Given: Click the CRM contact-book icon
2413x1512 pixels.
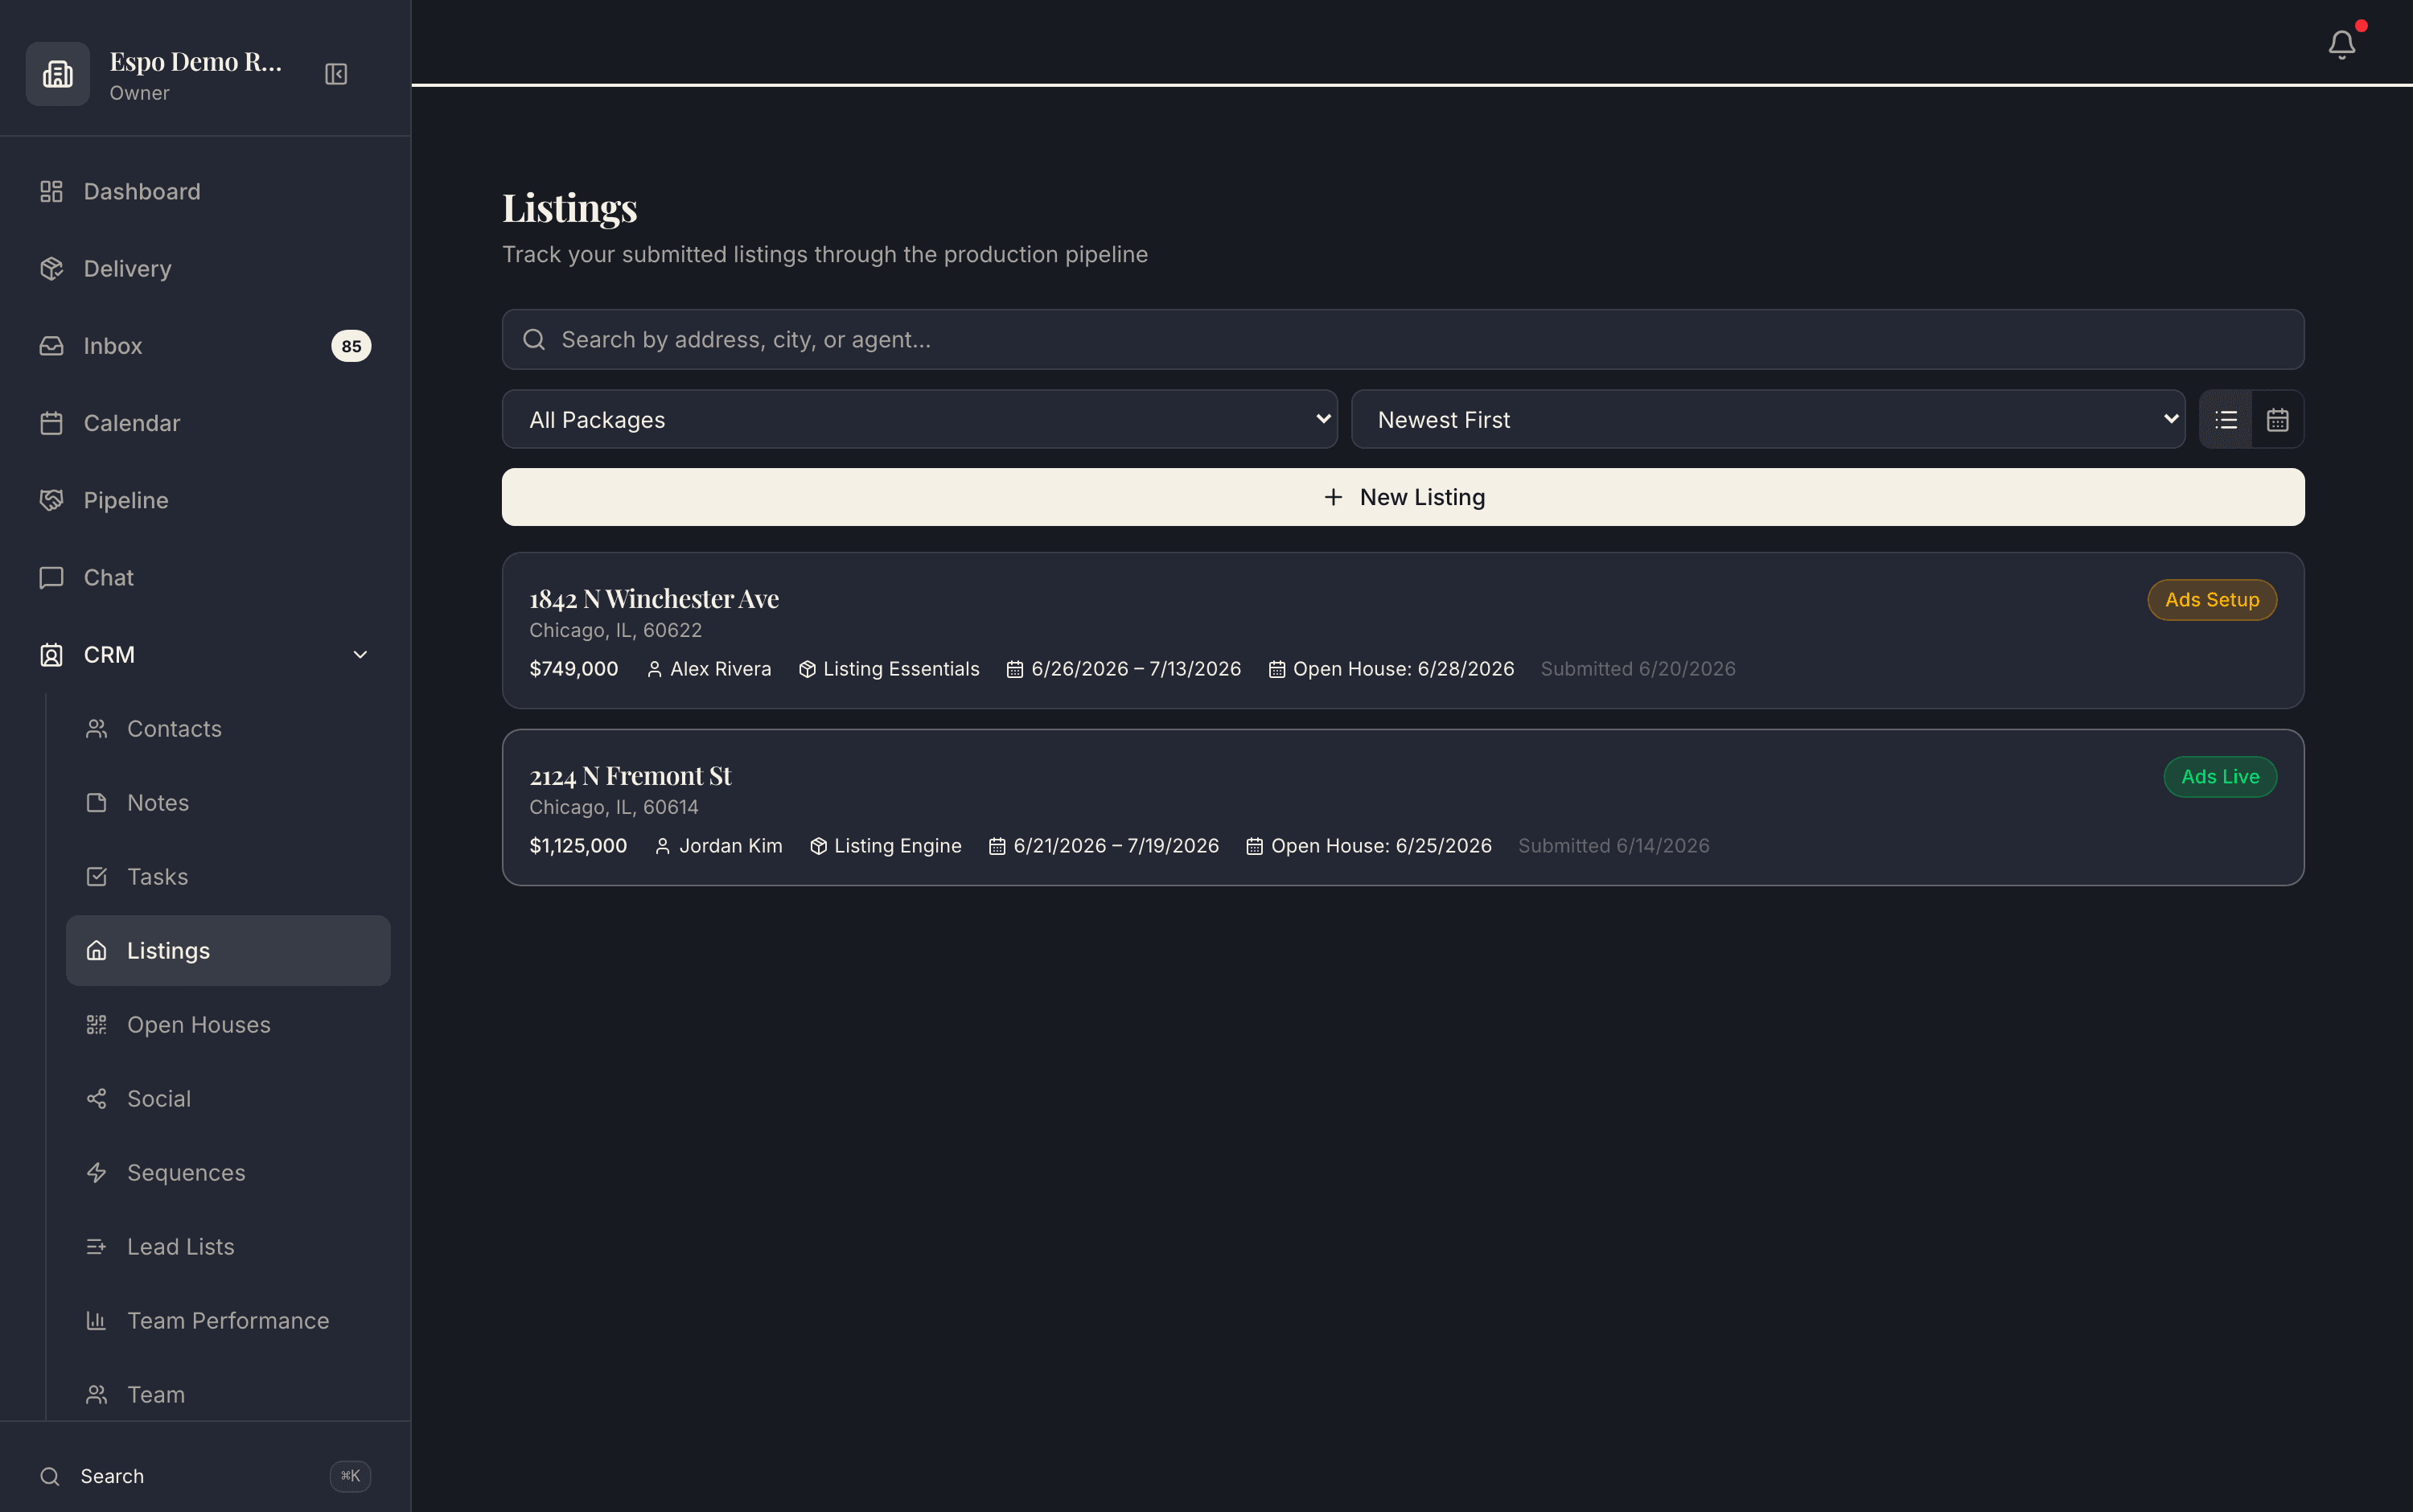Looking at the screenshot, I should tap(51, 655).
